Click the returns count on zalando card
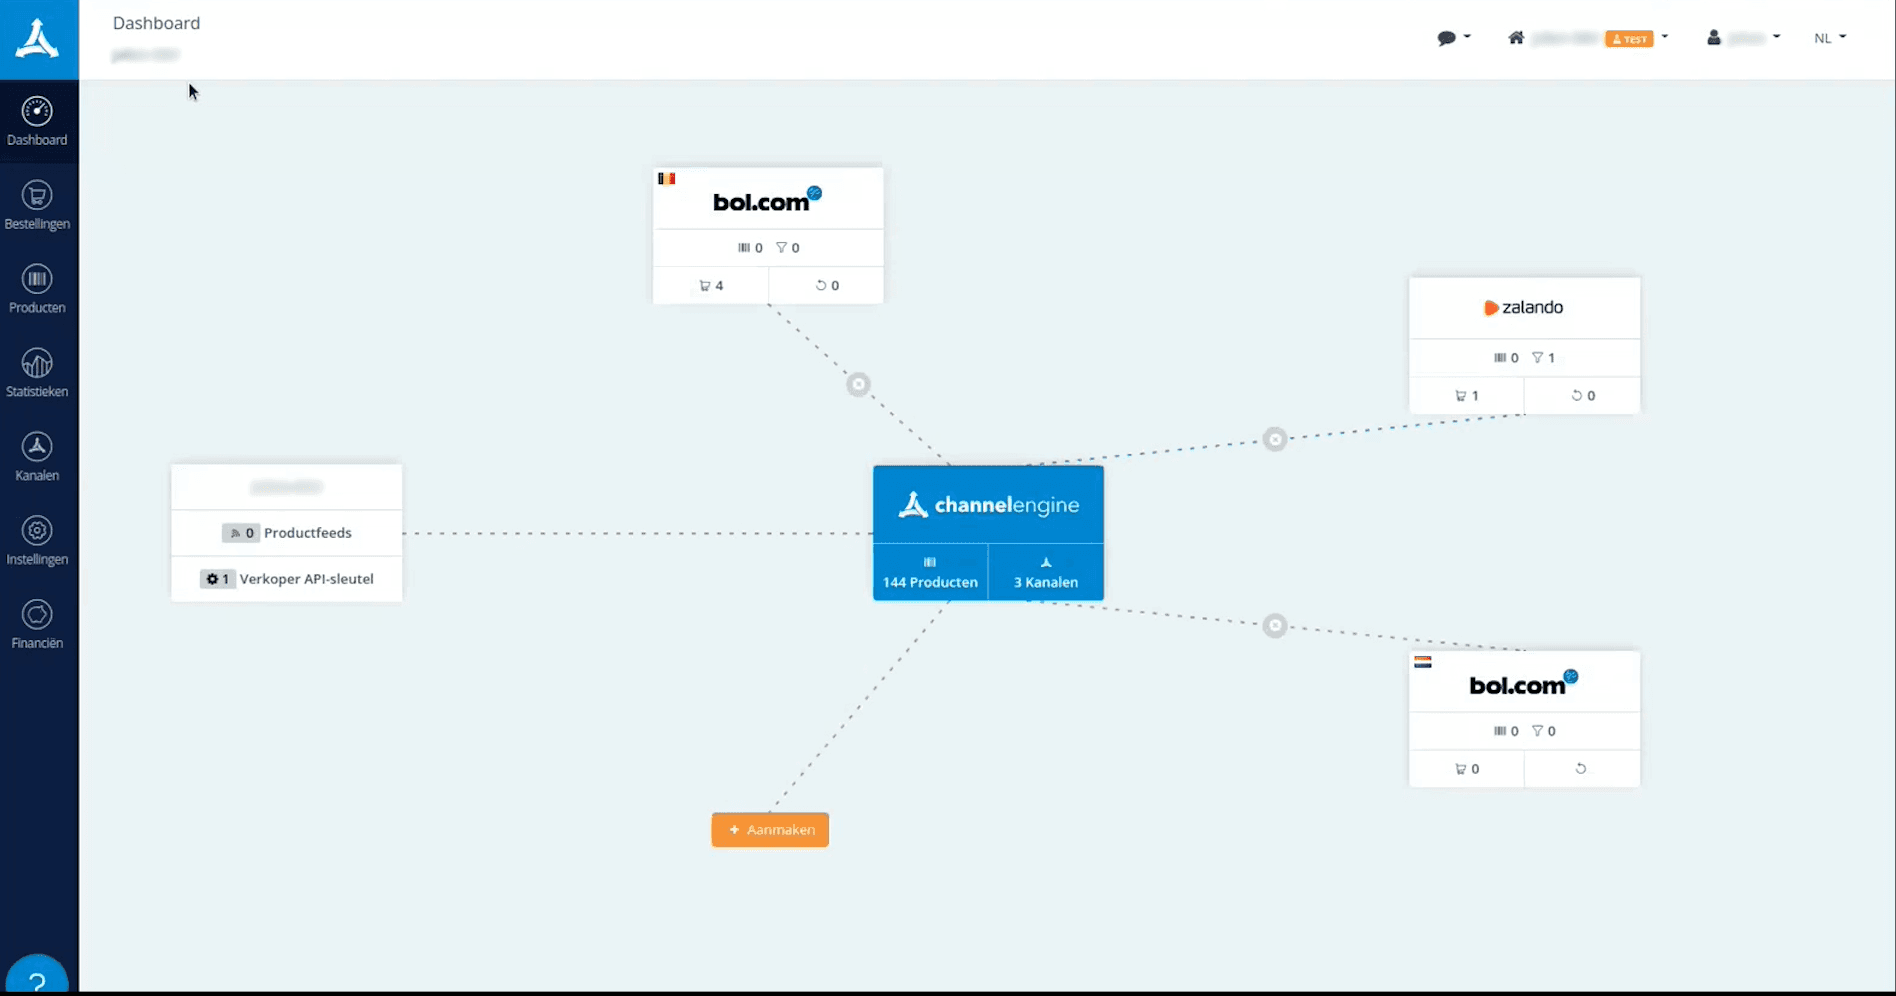The height and width of the screenshot is (996, 1896). pos(1583,396)
